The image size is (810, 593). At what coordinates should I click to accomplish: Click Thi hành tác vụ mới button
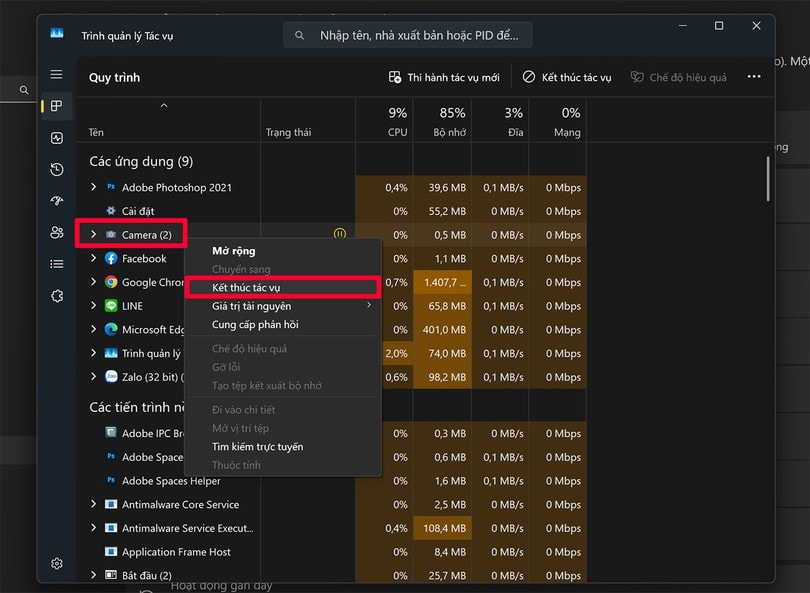pyautogui.click(x=443, y=77)
